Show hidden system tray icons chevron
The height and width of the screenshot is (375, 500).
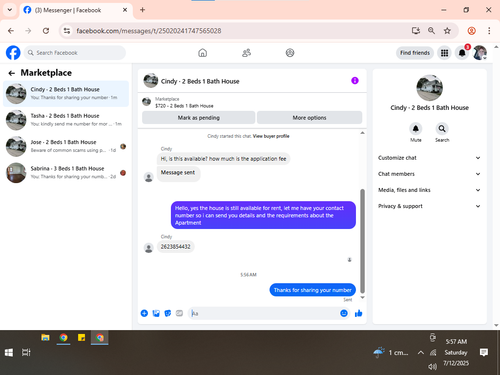click(x=421, y=352)
